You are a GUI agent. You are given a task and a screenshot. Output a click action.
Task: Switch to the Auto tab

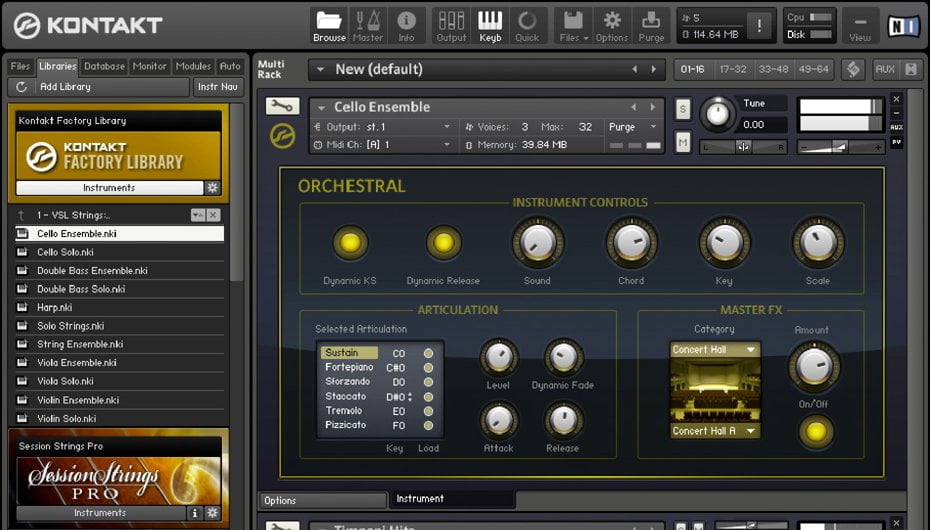[x=230, y=66]
